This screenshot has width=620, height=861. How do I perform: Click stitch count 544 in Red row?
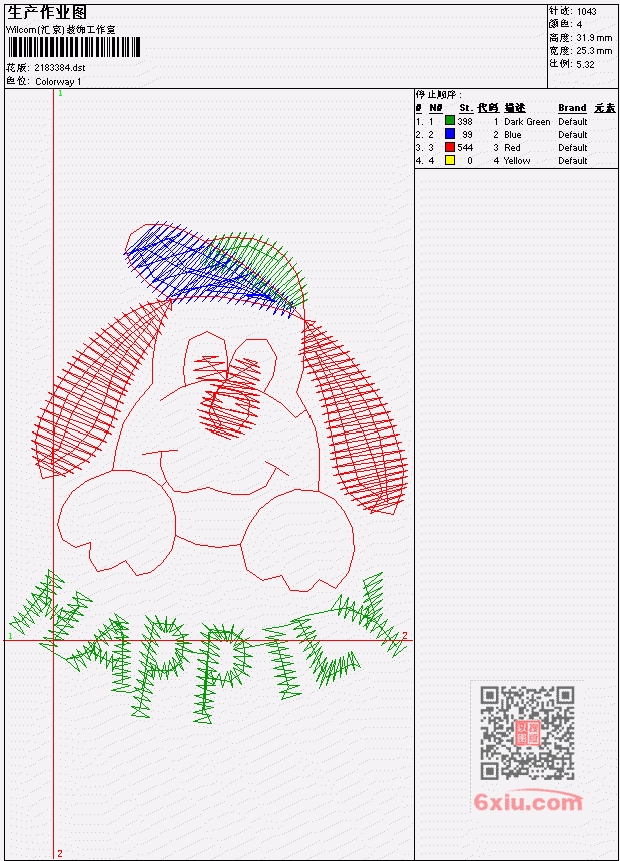[x=465, y=148]
